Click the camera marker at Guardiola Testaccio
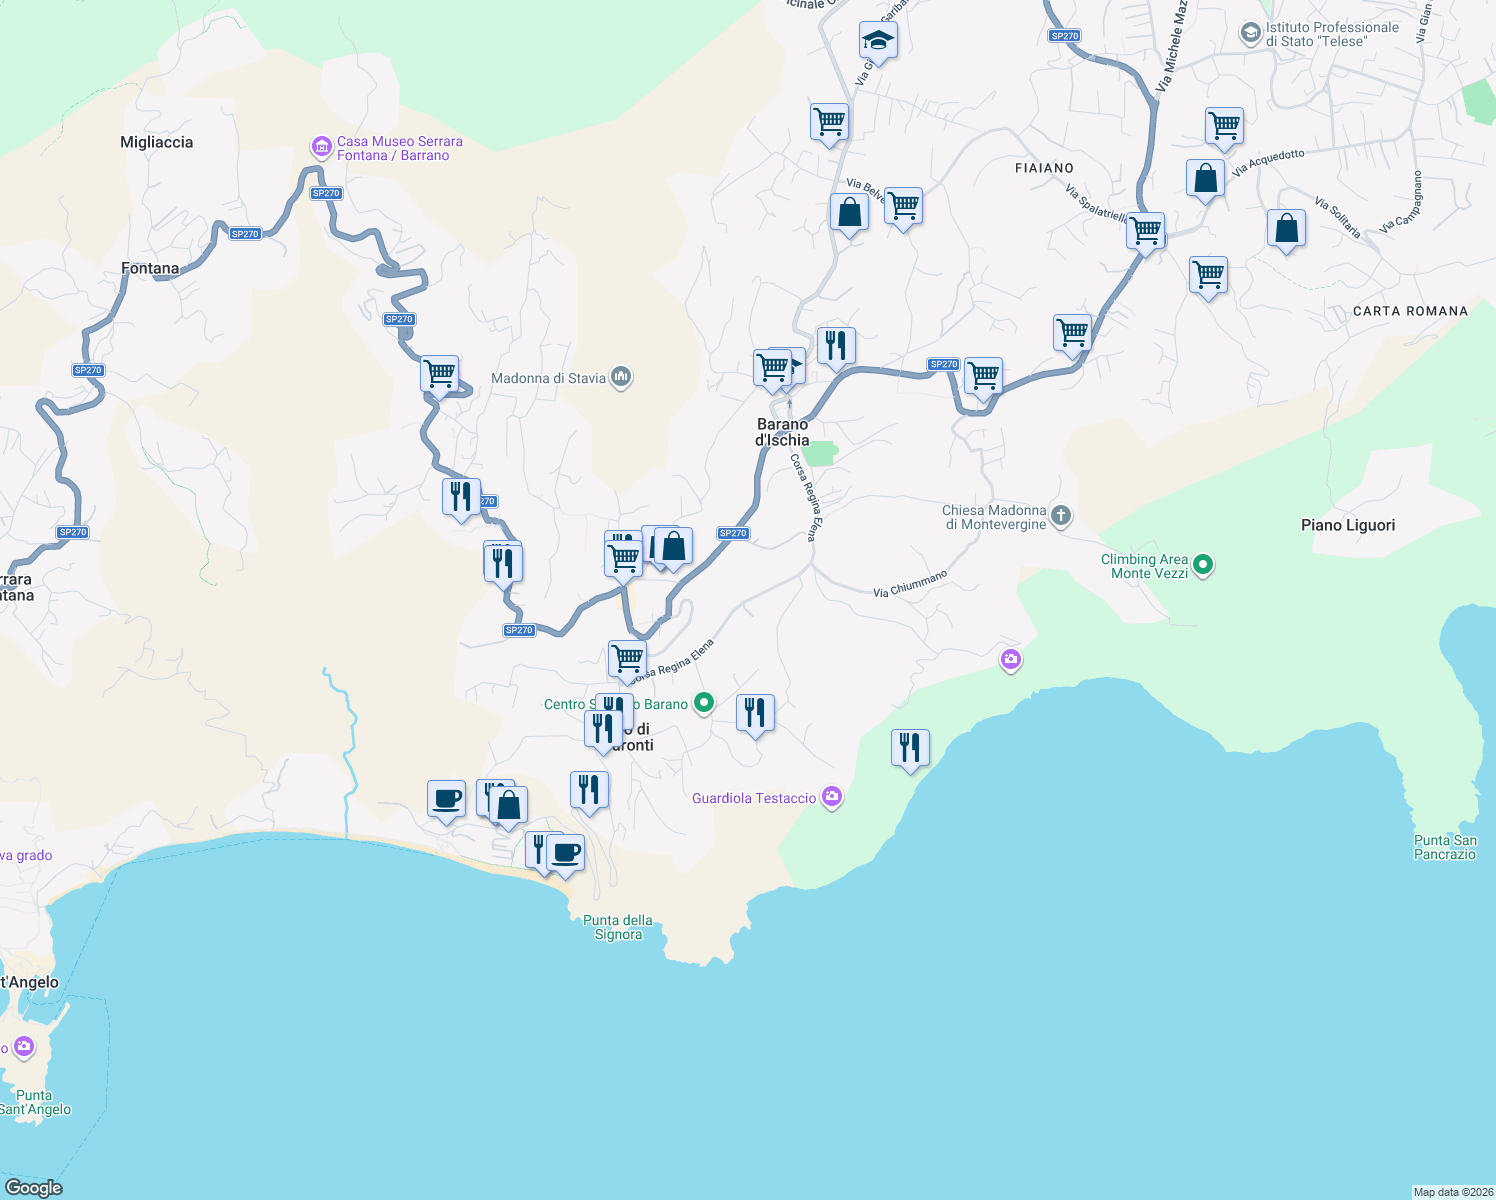The image size is (1496, 1200). point(831,796)
